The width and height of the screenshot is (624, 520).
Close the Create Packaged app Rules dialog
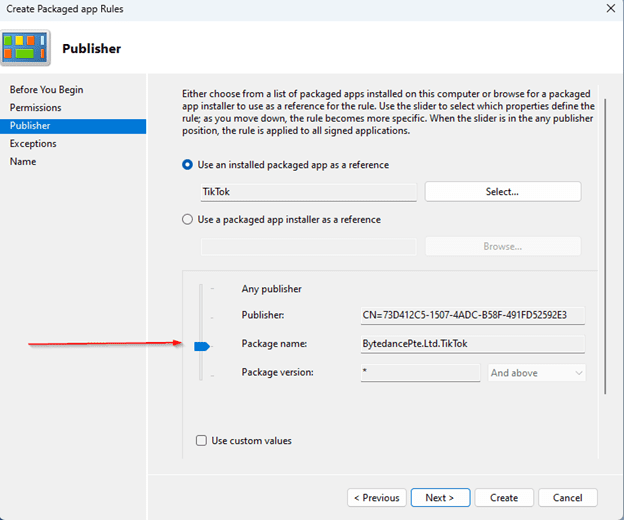(610, 9)
